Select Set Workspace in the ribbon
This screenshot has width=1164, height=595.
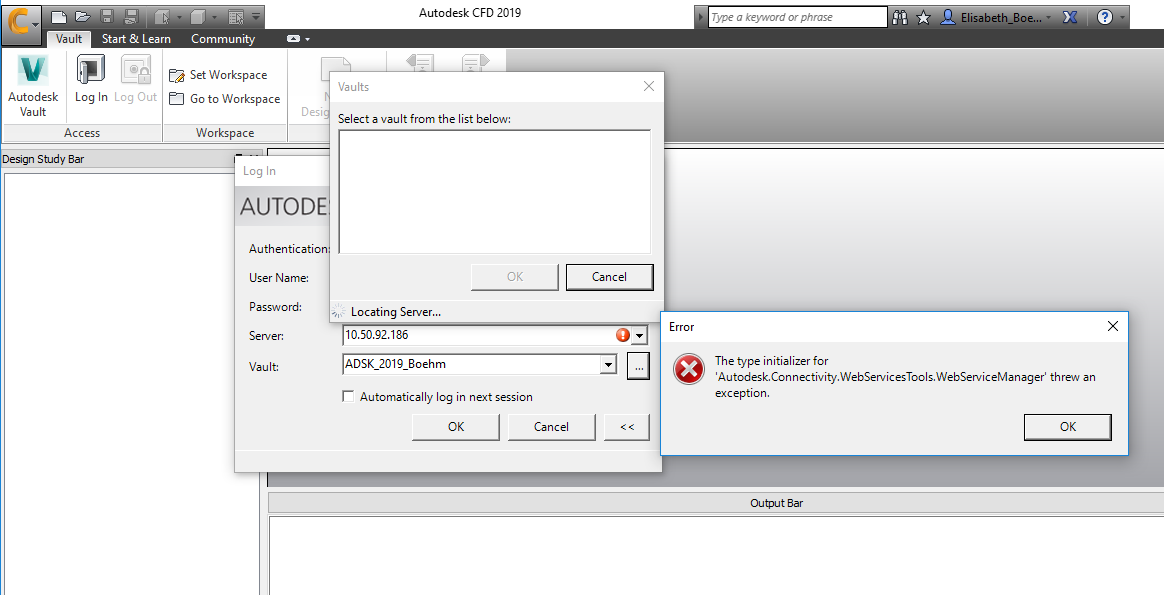(x=218, y=75)
